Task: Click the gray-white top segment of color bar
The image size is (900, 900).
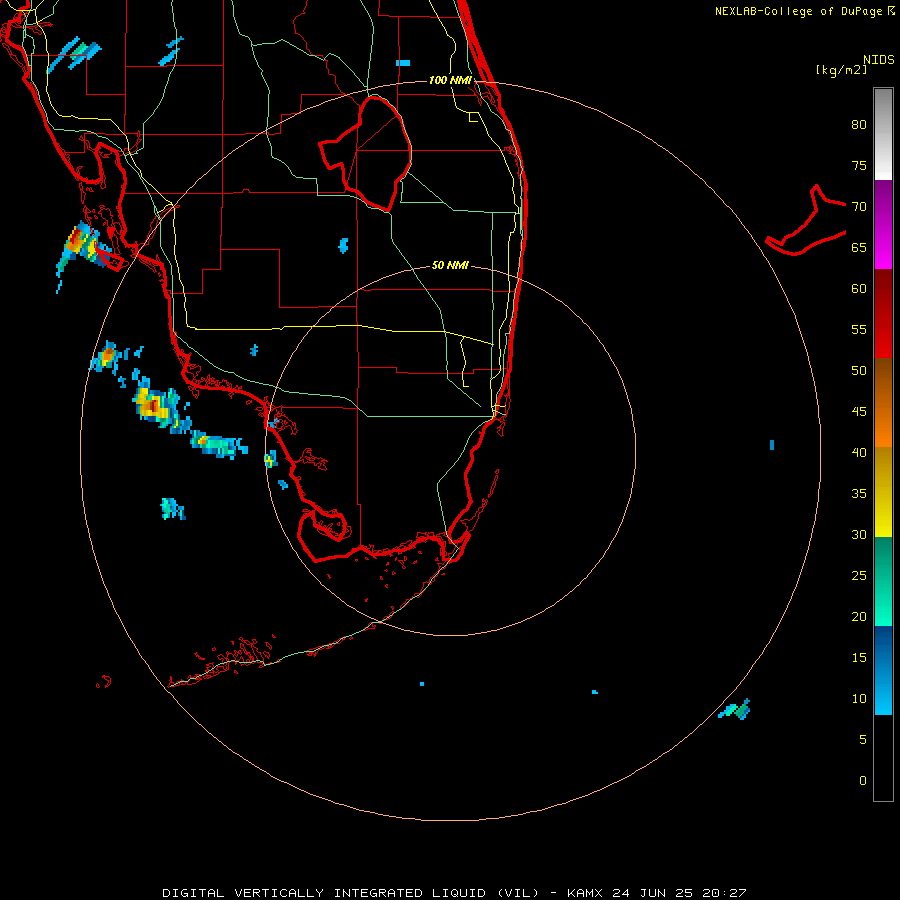Action: pyautogui.click(x=883, y=134)
